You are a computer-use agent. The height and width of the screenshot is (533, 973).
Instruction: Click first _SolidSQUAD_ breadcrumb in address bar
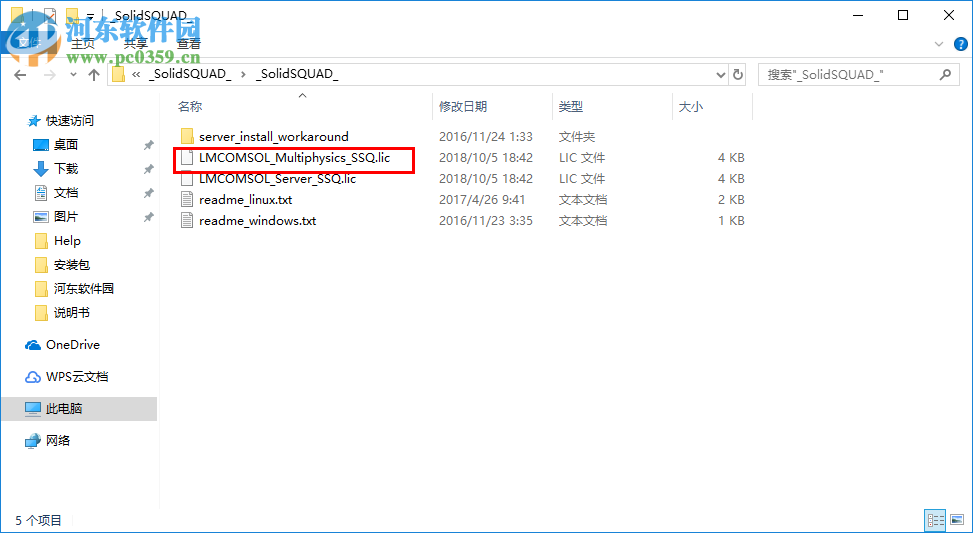[190, 74]
